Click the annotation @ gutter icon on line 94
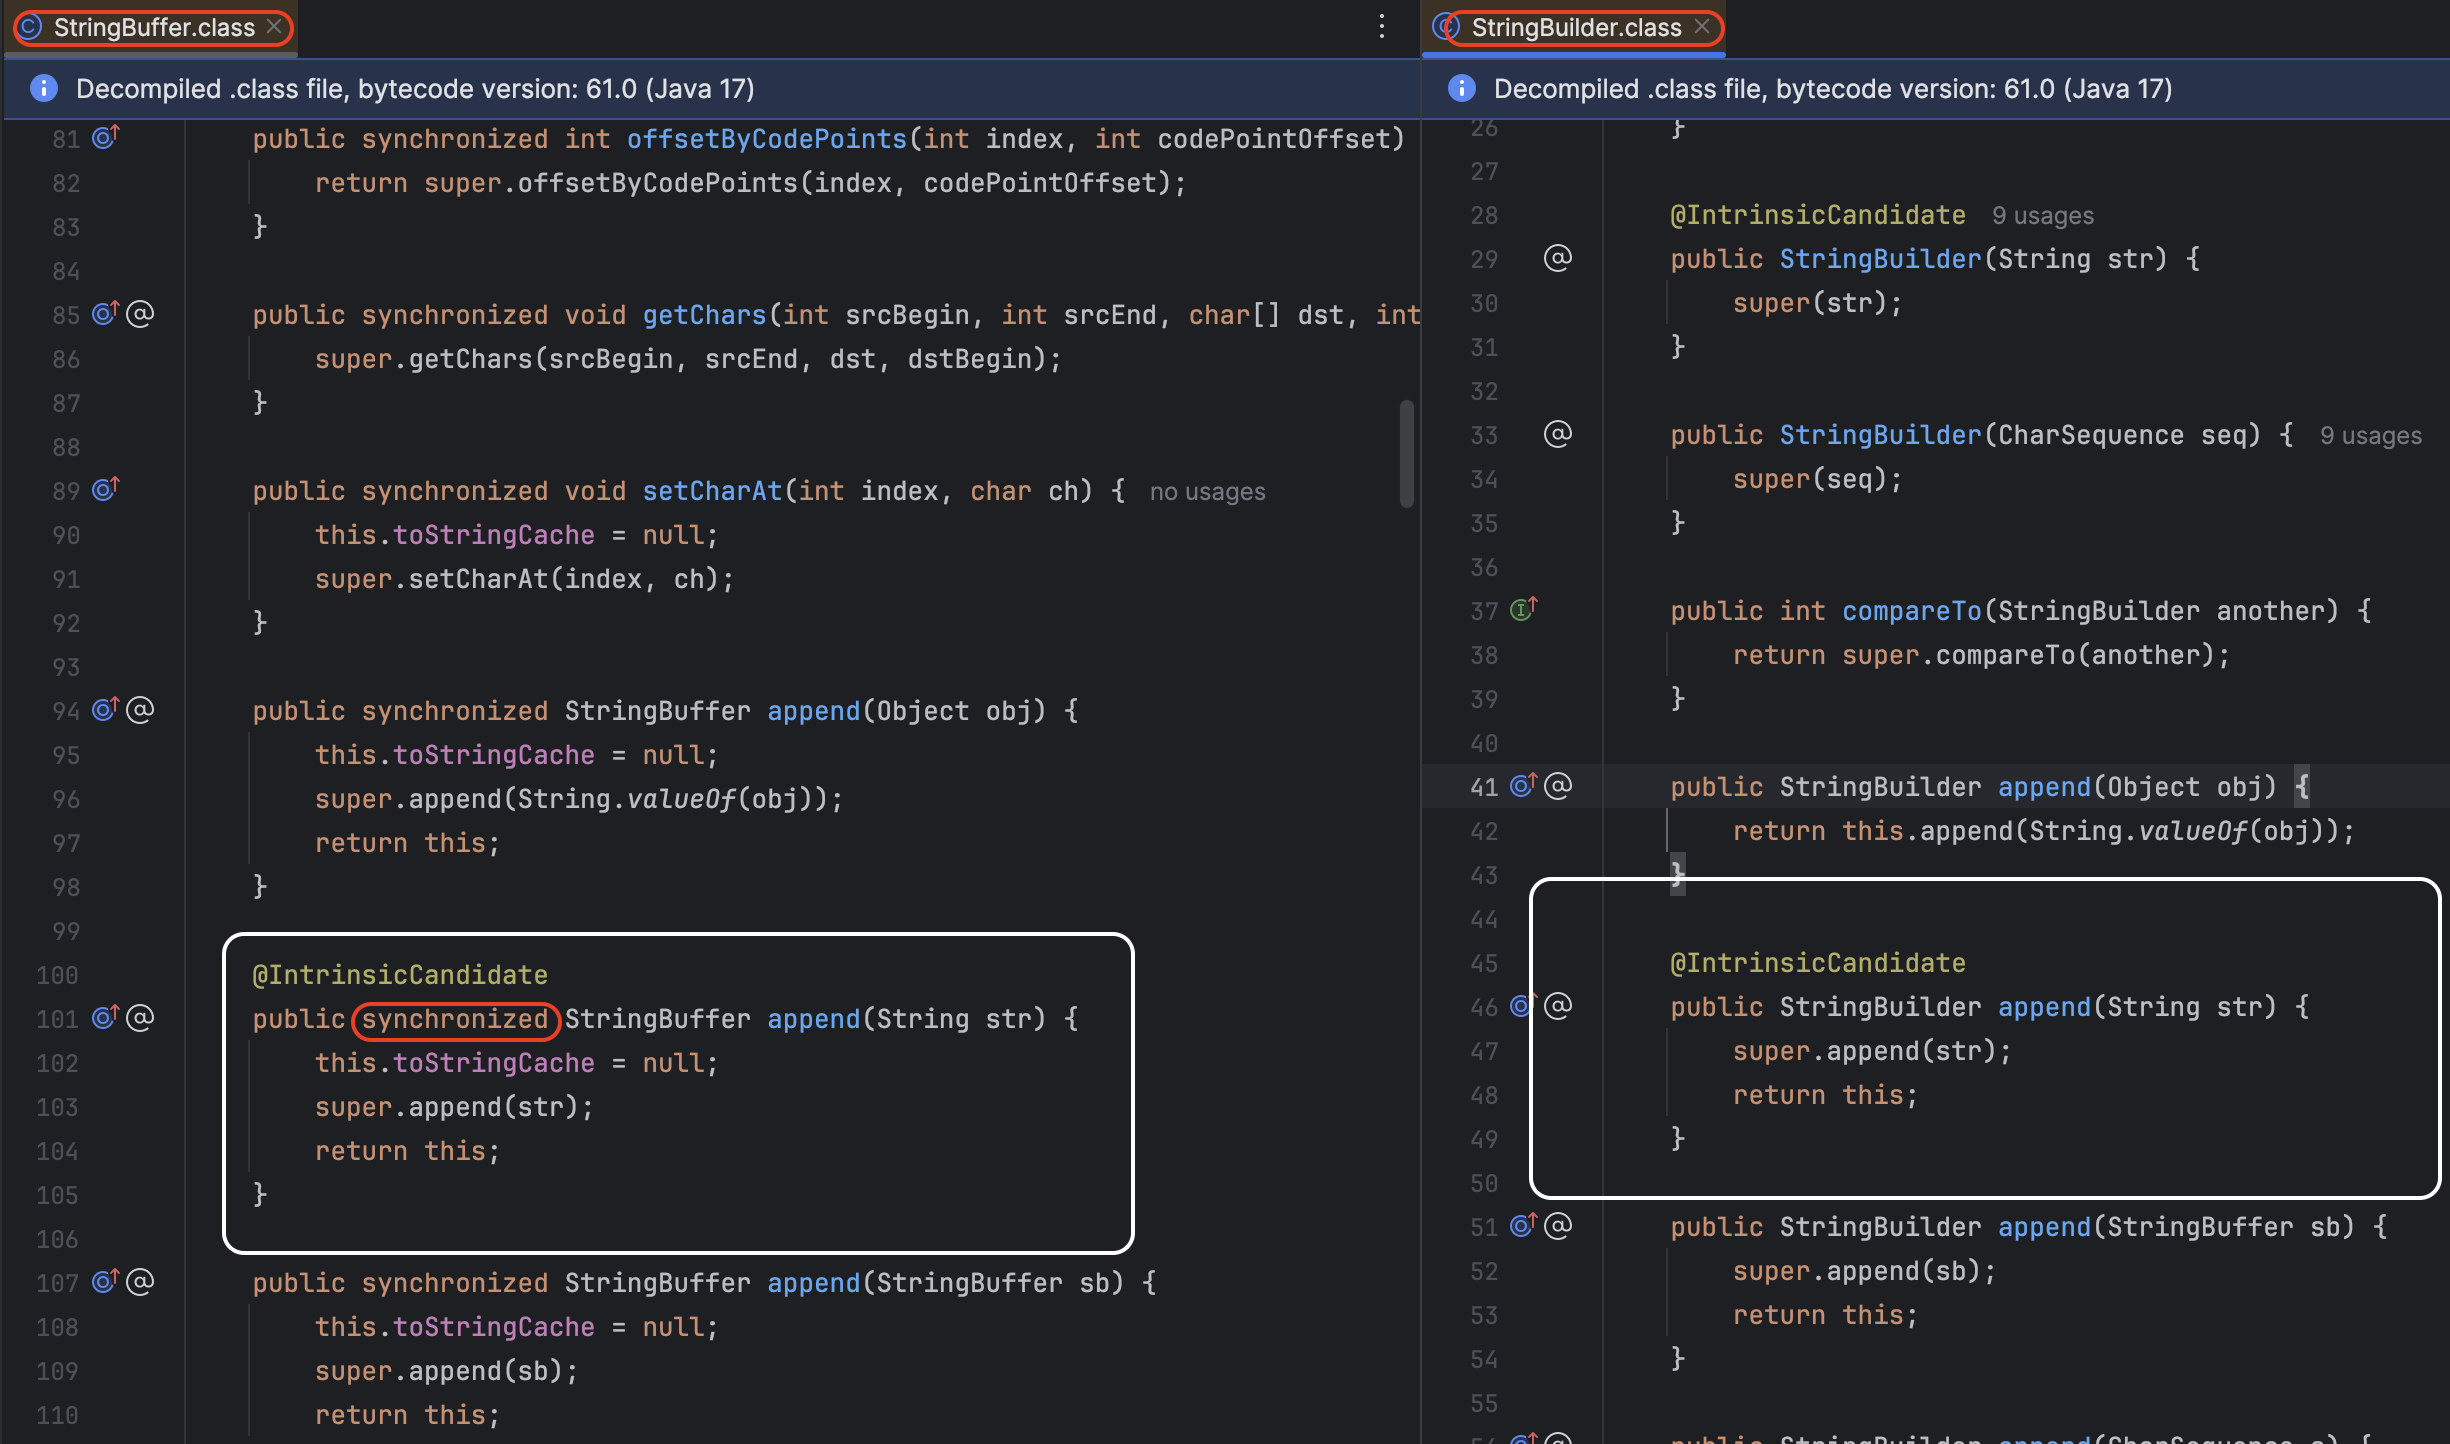Screen dimensions: 2450x1444 pyautogui.click(x=140, y=710)
